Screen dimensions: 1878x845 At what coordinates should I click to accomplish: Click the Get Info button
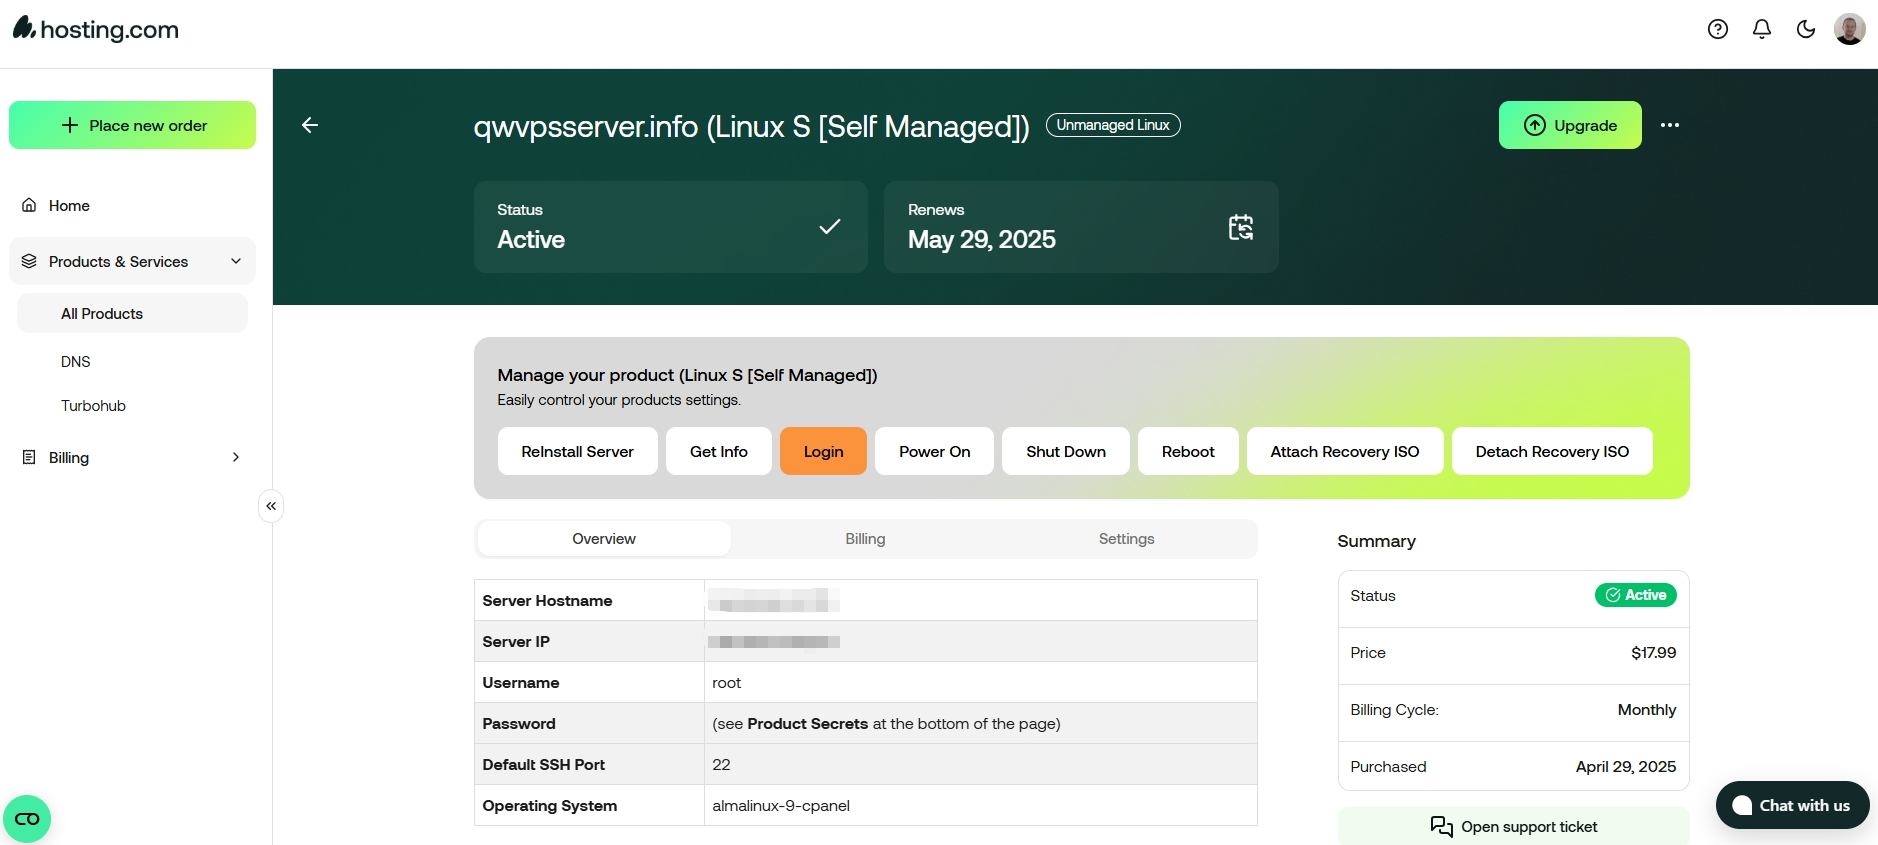pos(719,451)
